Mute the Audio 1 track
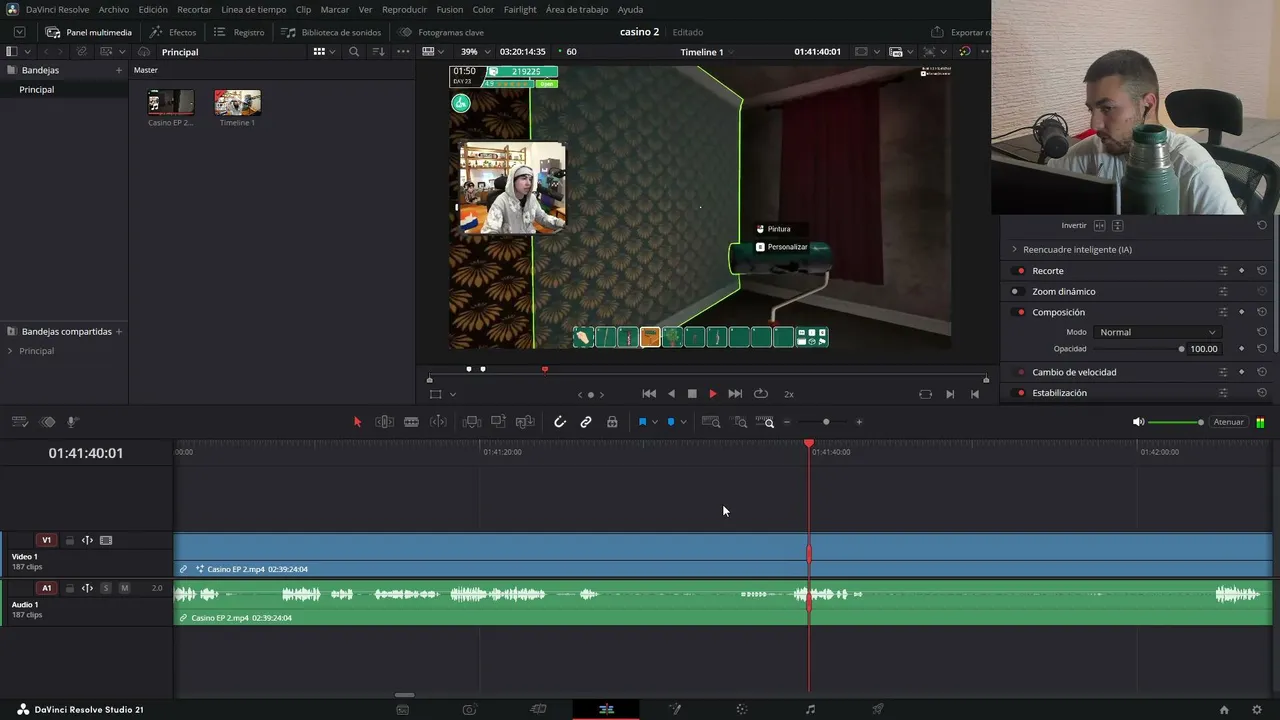 (125, 588)
